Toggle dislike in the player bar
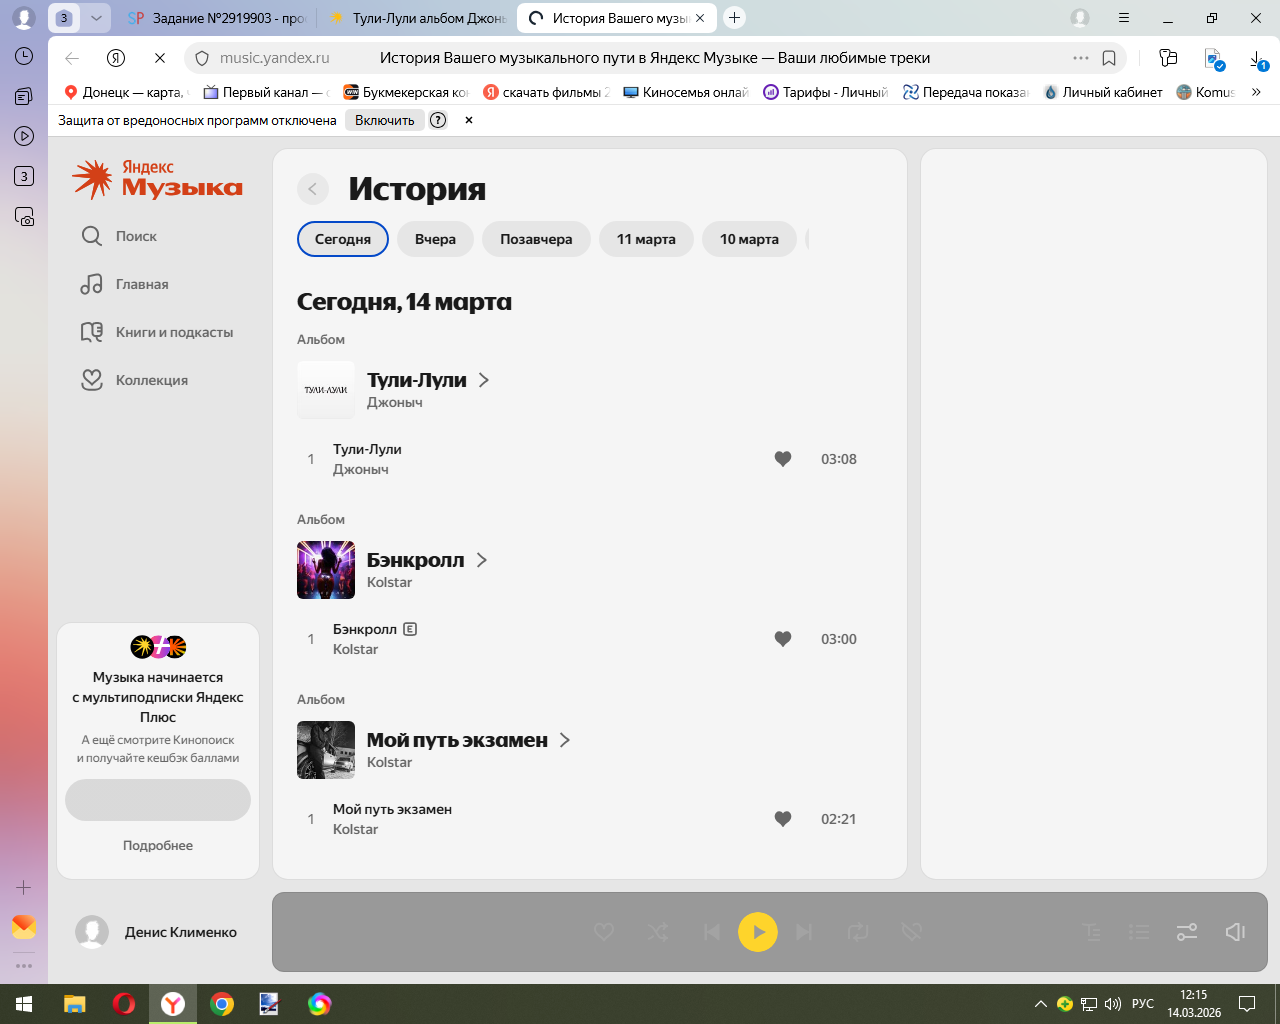Viewport: 1280px width, 1024px height. pos(911,932)
